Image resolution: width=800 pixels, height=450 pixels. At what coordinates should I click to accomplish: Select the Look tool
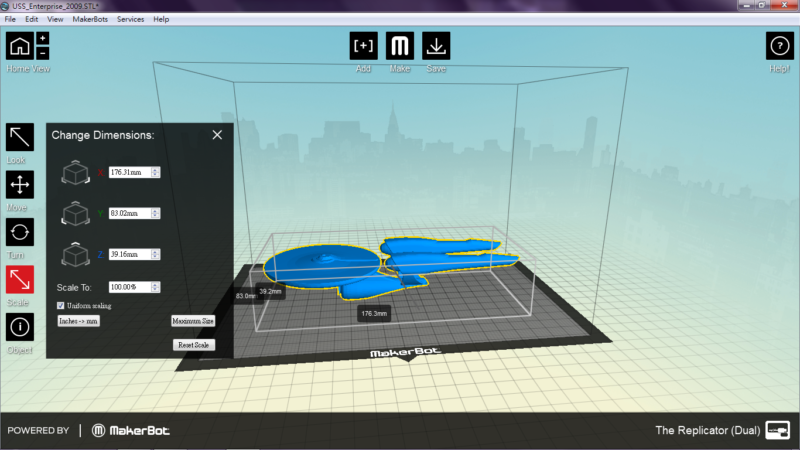(20, 137)
